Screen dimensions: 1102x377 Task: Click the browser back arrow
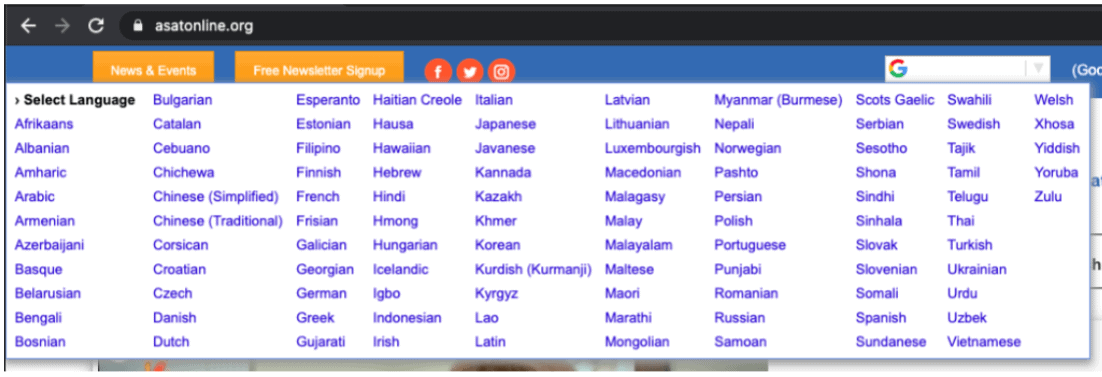coord(27,26)
